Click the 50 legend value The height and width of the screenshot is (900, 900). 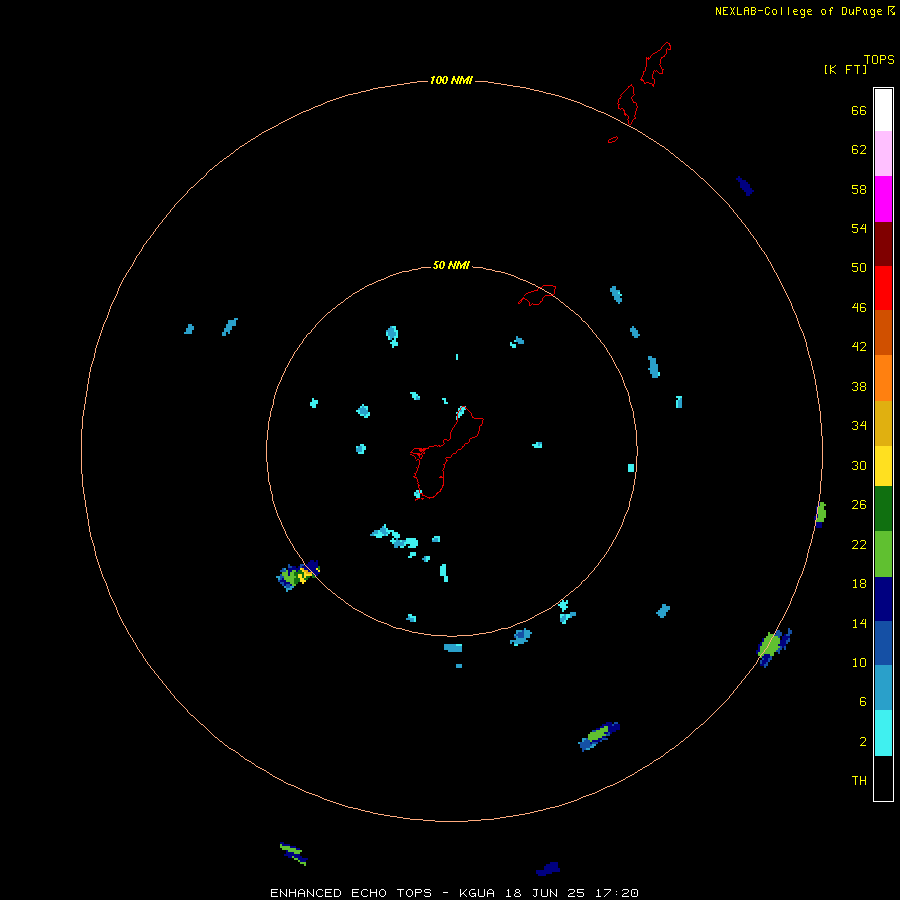click(859, 268)
